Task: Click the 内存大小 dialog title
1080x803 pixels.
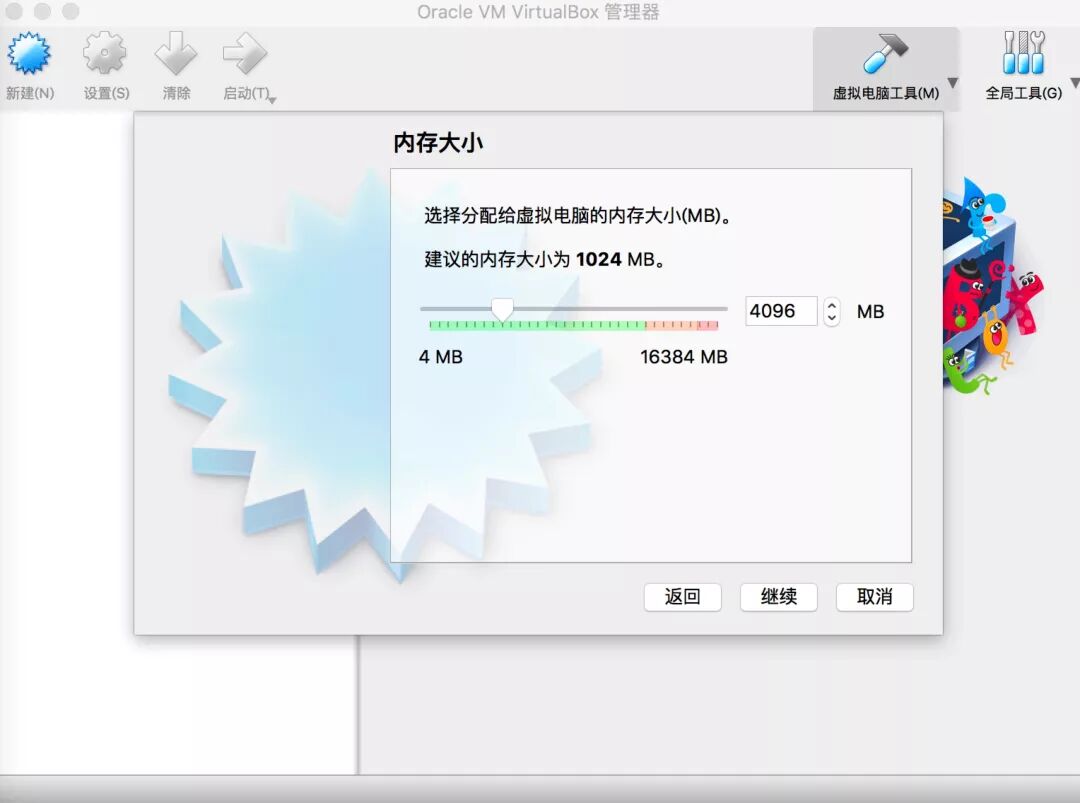Action: (x=436, y=141)
